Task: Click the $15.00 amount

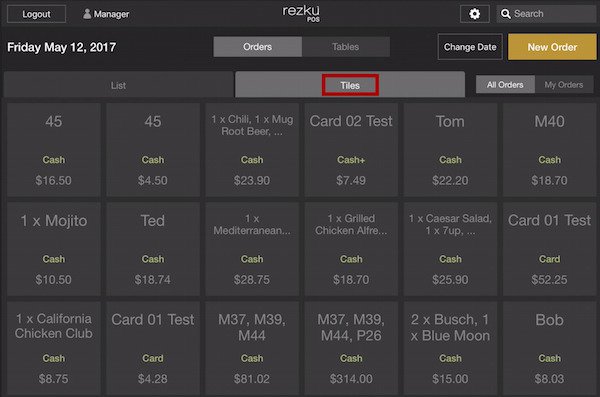Action: (x=450, y=379)
